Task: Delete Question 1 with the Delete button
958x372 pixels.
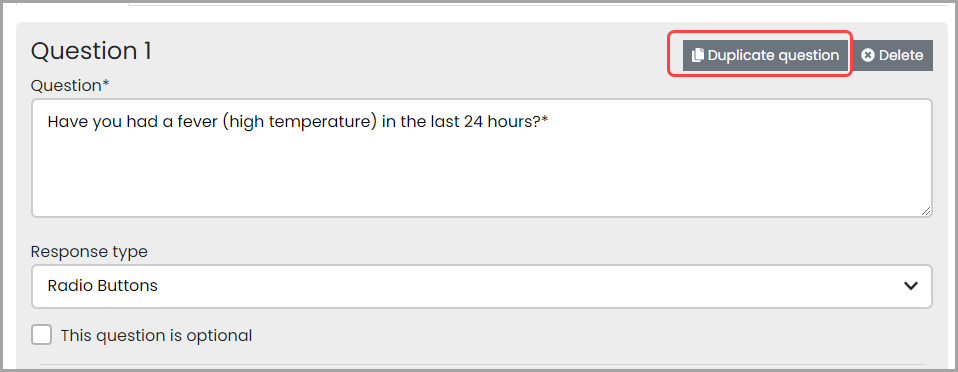Action: click(x=892, y=56)
